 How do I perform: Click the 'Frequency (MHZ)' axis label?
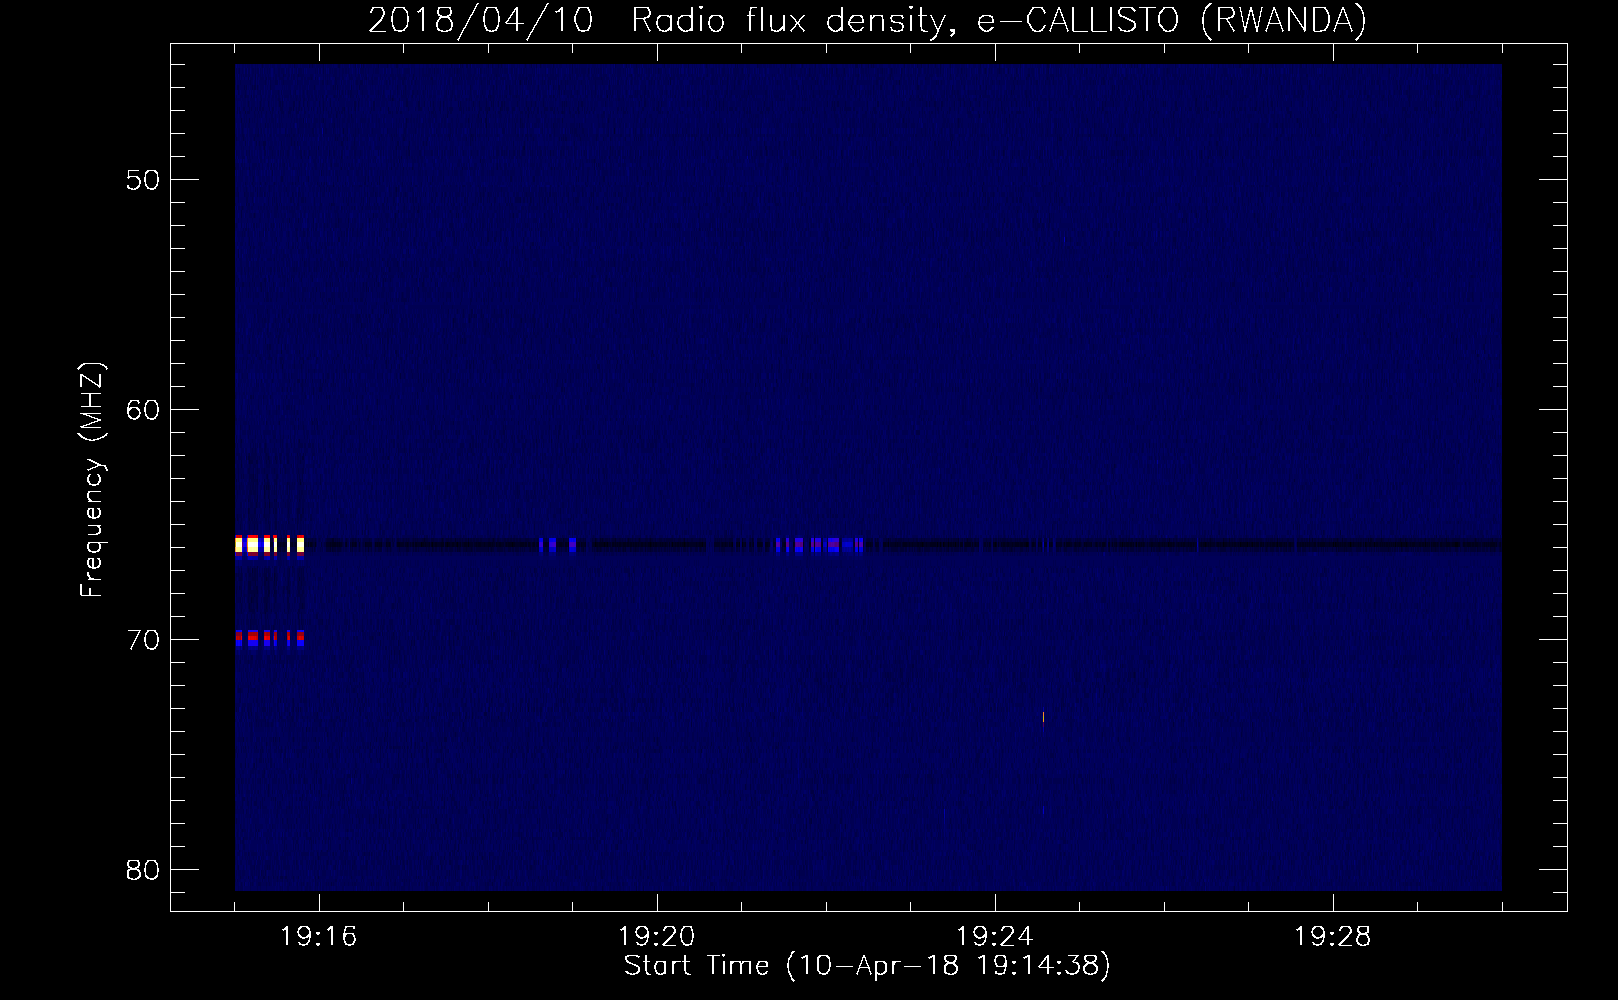point(92,480)
